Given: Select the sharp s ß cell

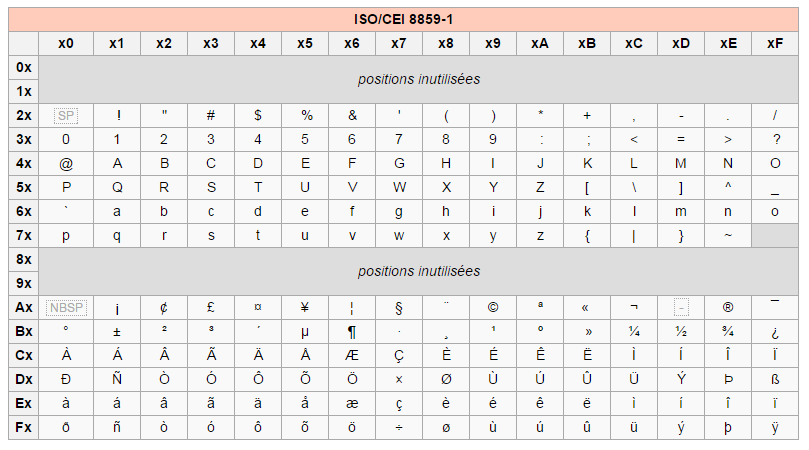Looking at the screenshot, I should 775,380.
